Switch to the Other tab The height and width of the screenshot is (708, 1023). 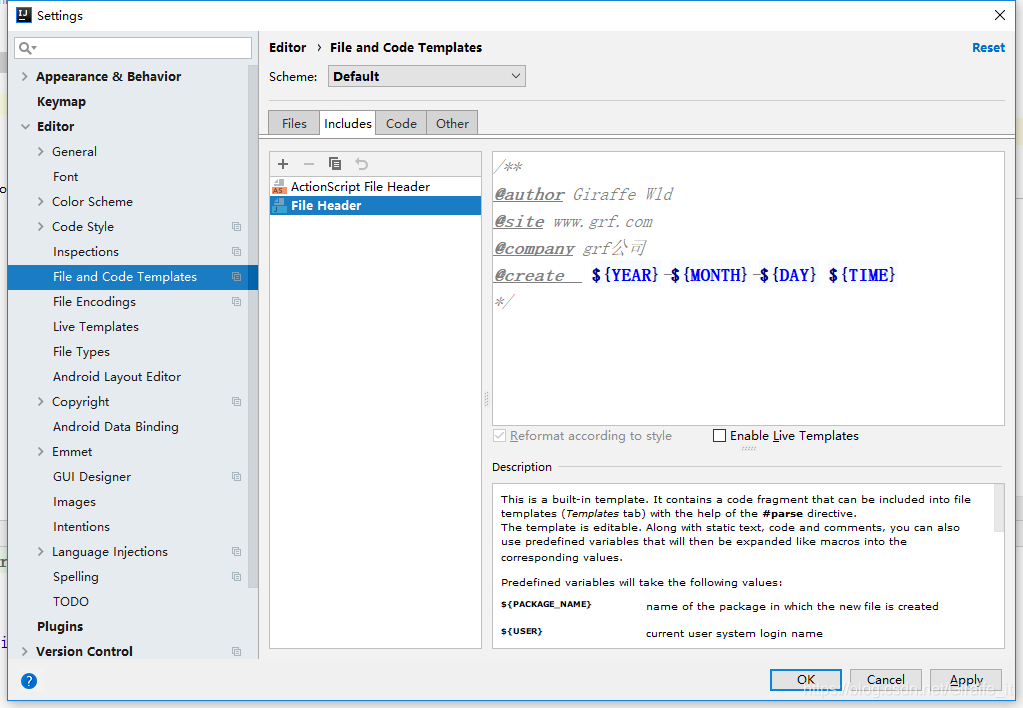[x=452, y=123]
